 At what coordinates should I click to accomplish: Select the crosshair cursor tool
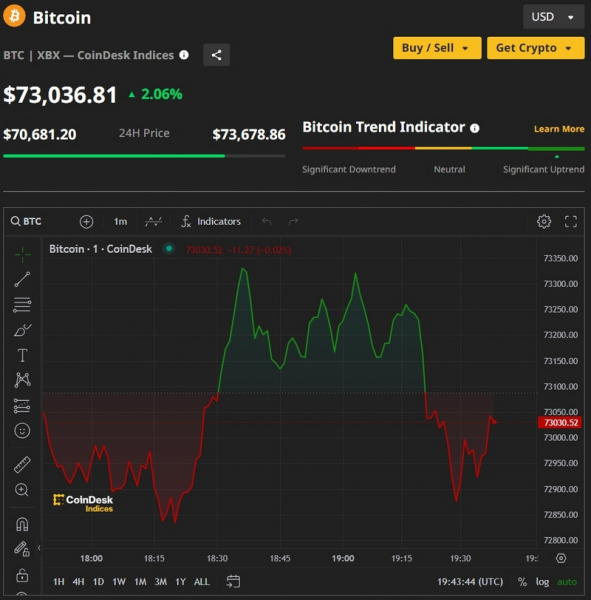pyautogui.click(x=22, y=254)
